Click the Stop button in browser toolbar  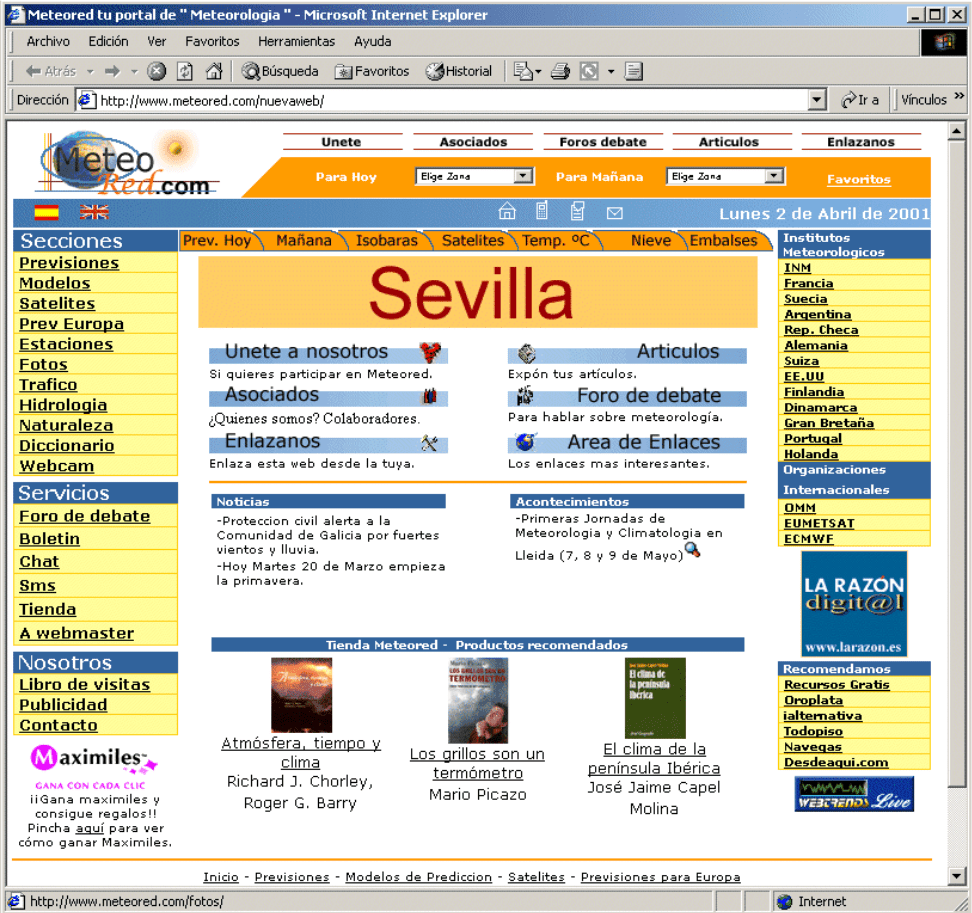click(x=157, y=72)
